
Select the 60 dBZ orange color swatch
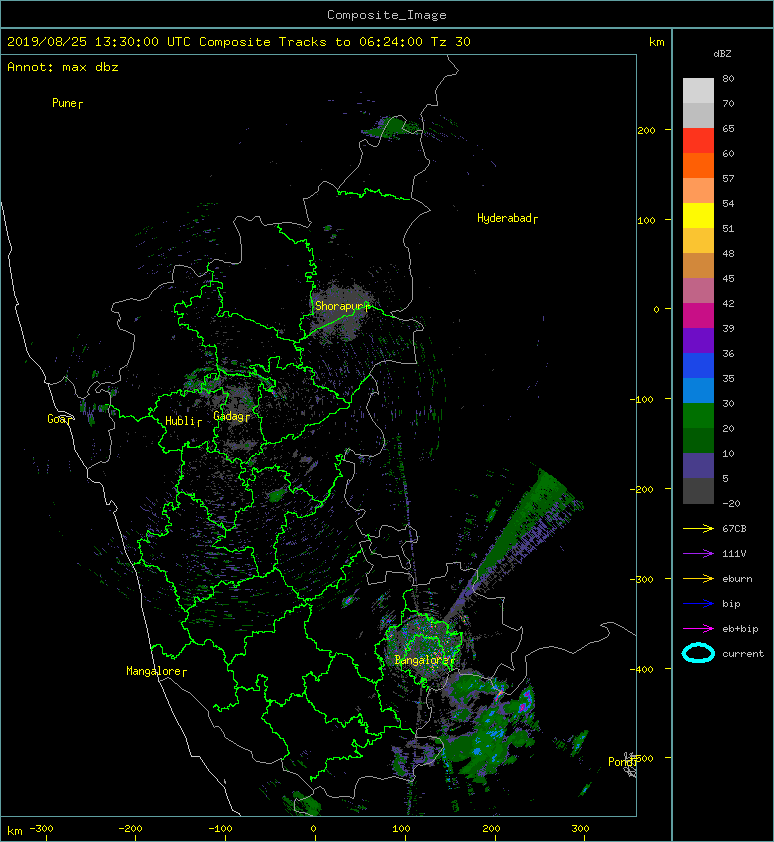pyautogui.click(x=698, y=165)
